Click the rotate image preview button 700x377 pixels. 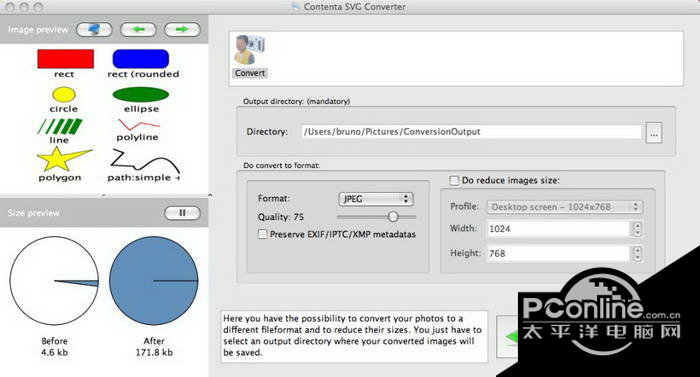pyautogui.click(x=94, y=29)
